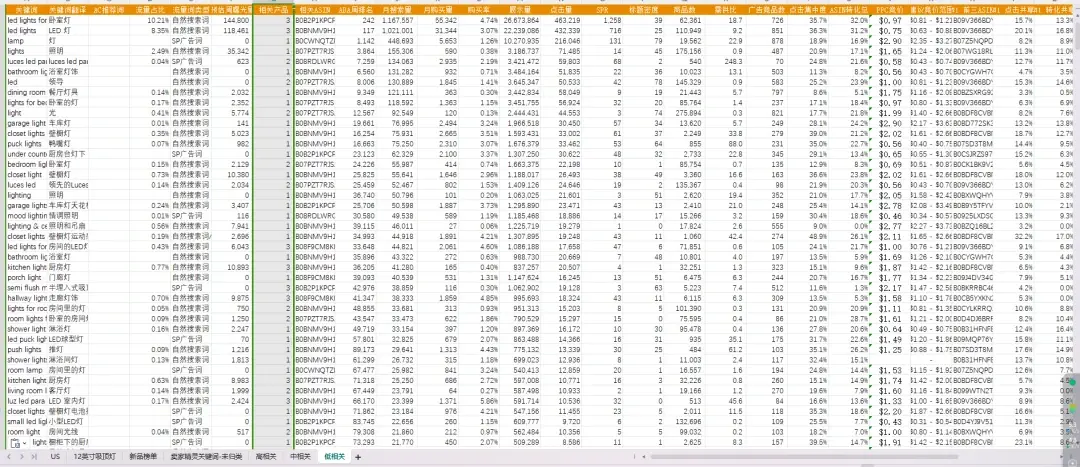The image size is (1080, 467).
Task: Add a new sheet with plus button
Action: (357, 457)
